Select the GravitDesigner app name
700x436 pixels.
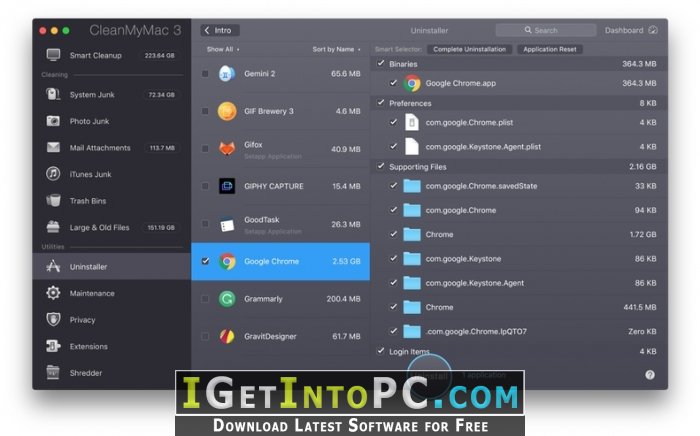tap(270, 336)
